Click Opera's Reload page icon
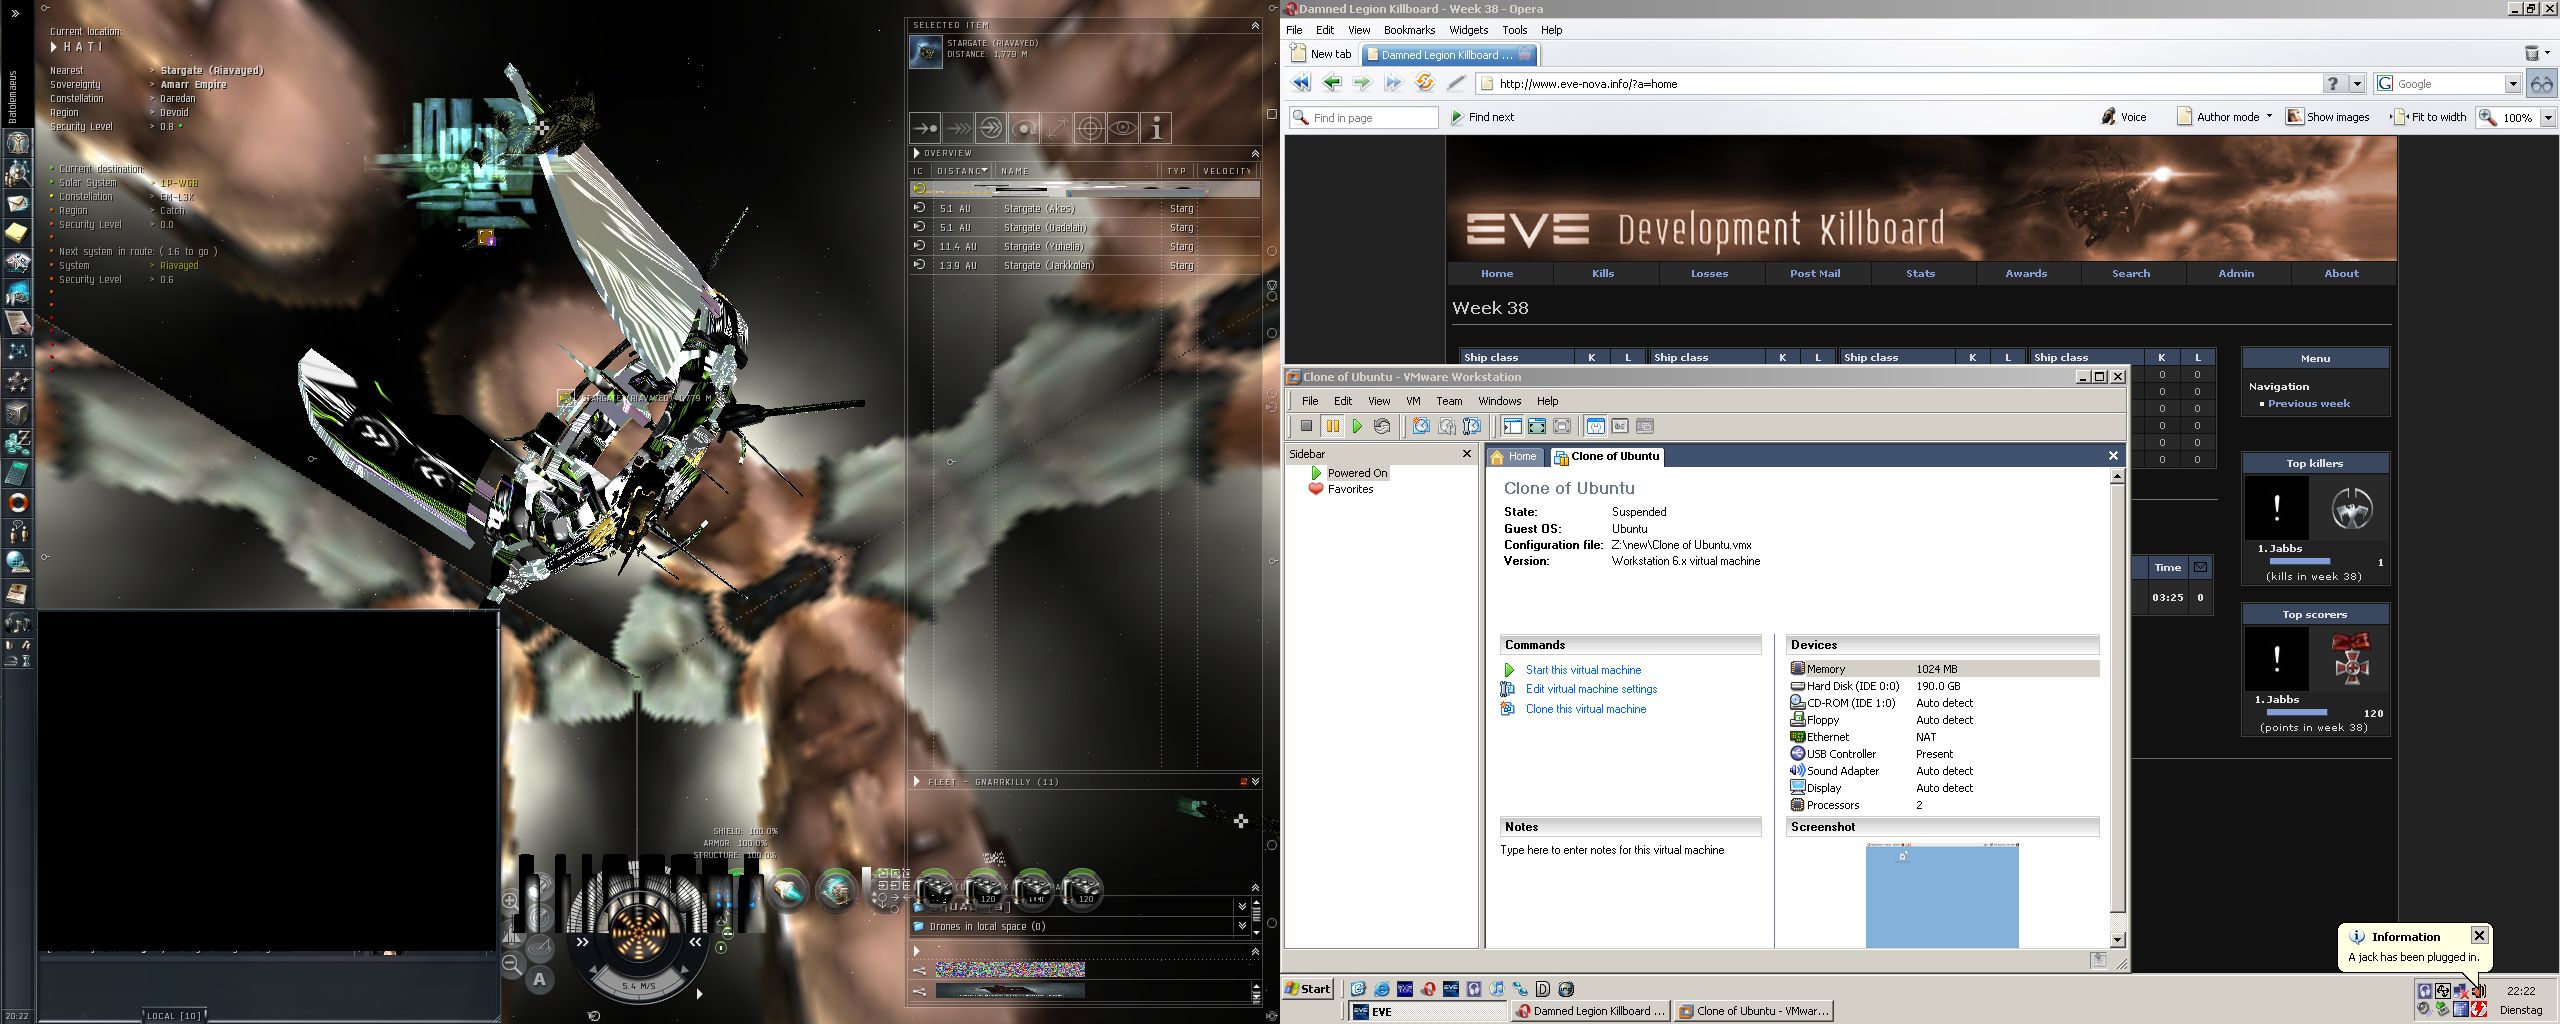 1424,83
